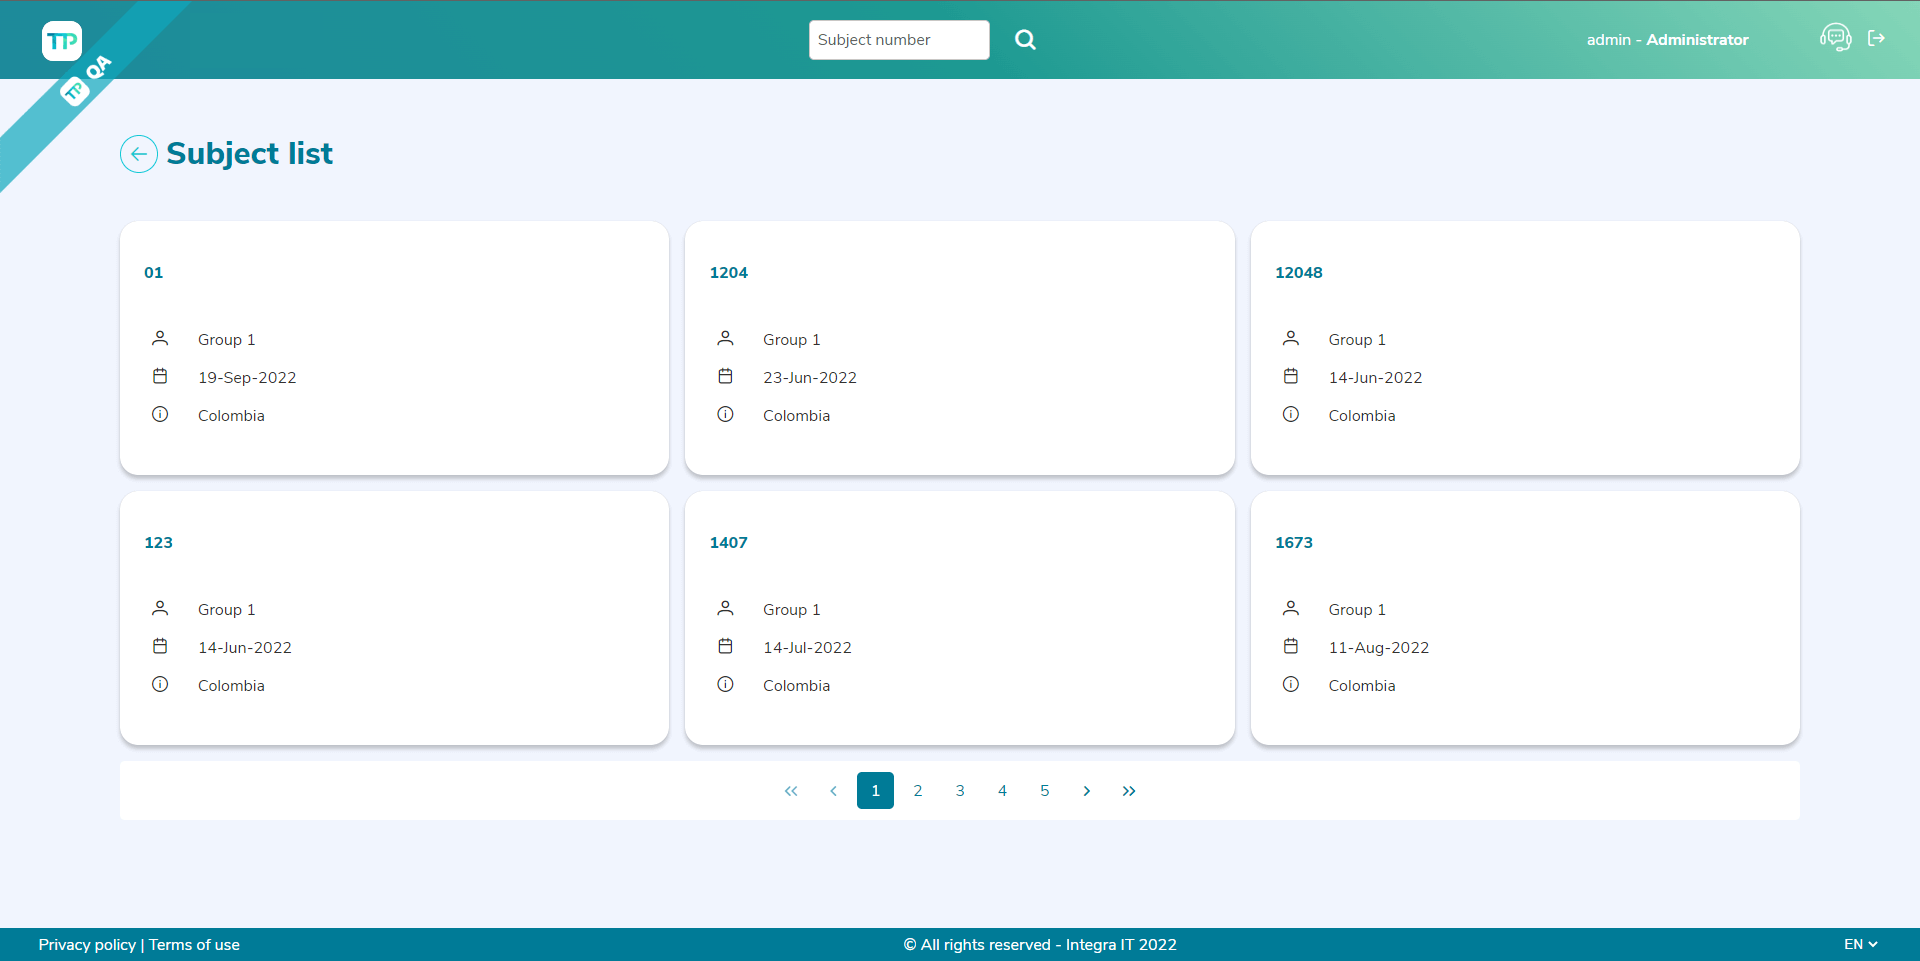
Task: Click the calendar icon on card 1204
Action: coord(726,376)
